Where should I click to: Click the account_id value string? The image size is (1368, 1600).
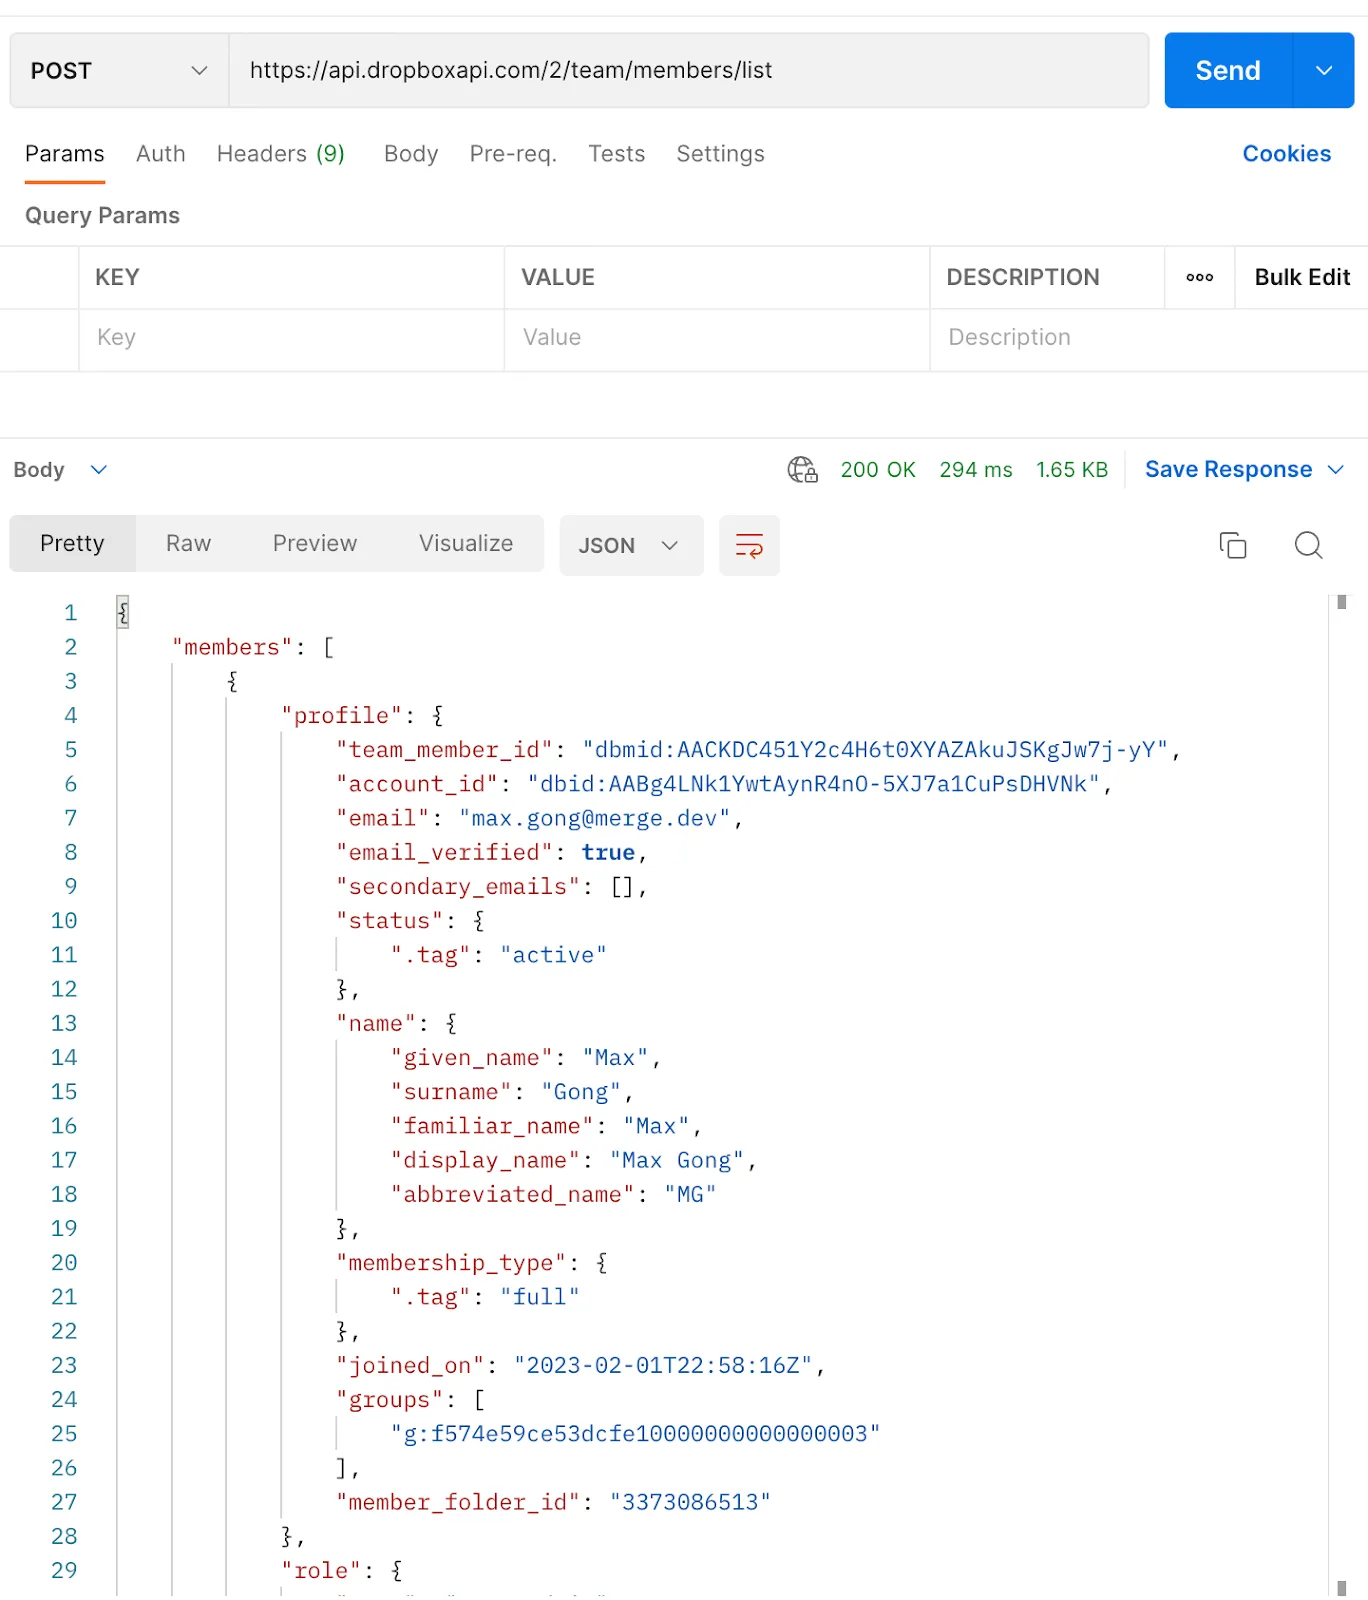[x=814, y=784]
